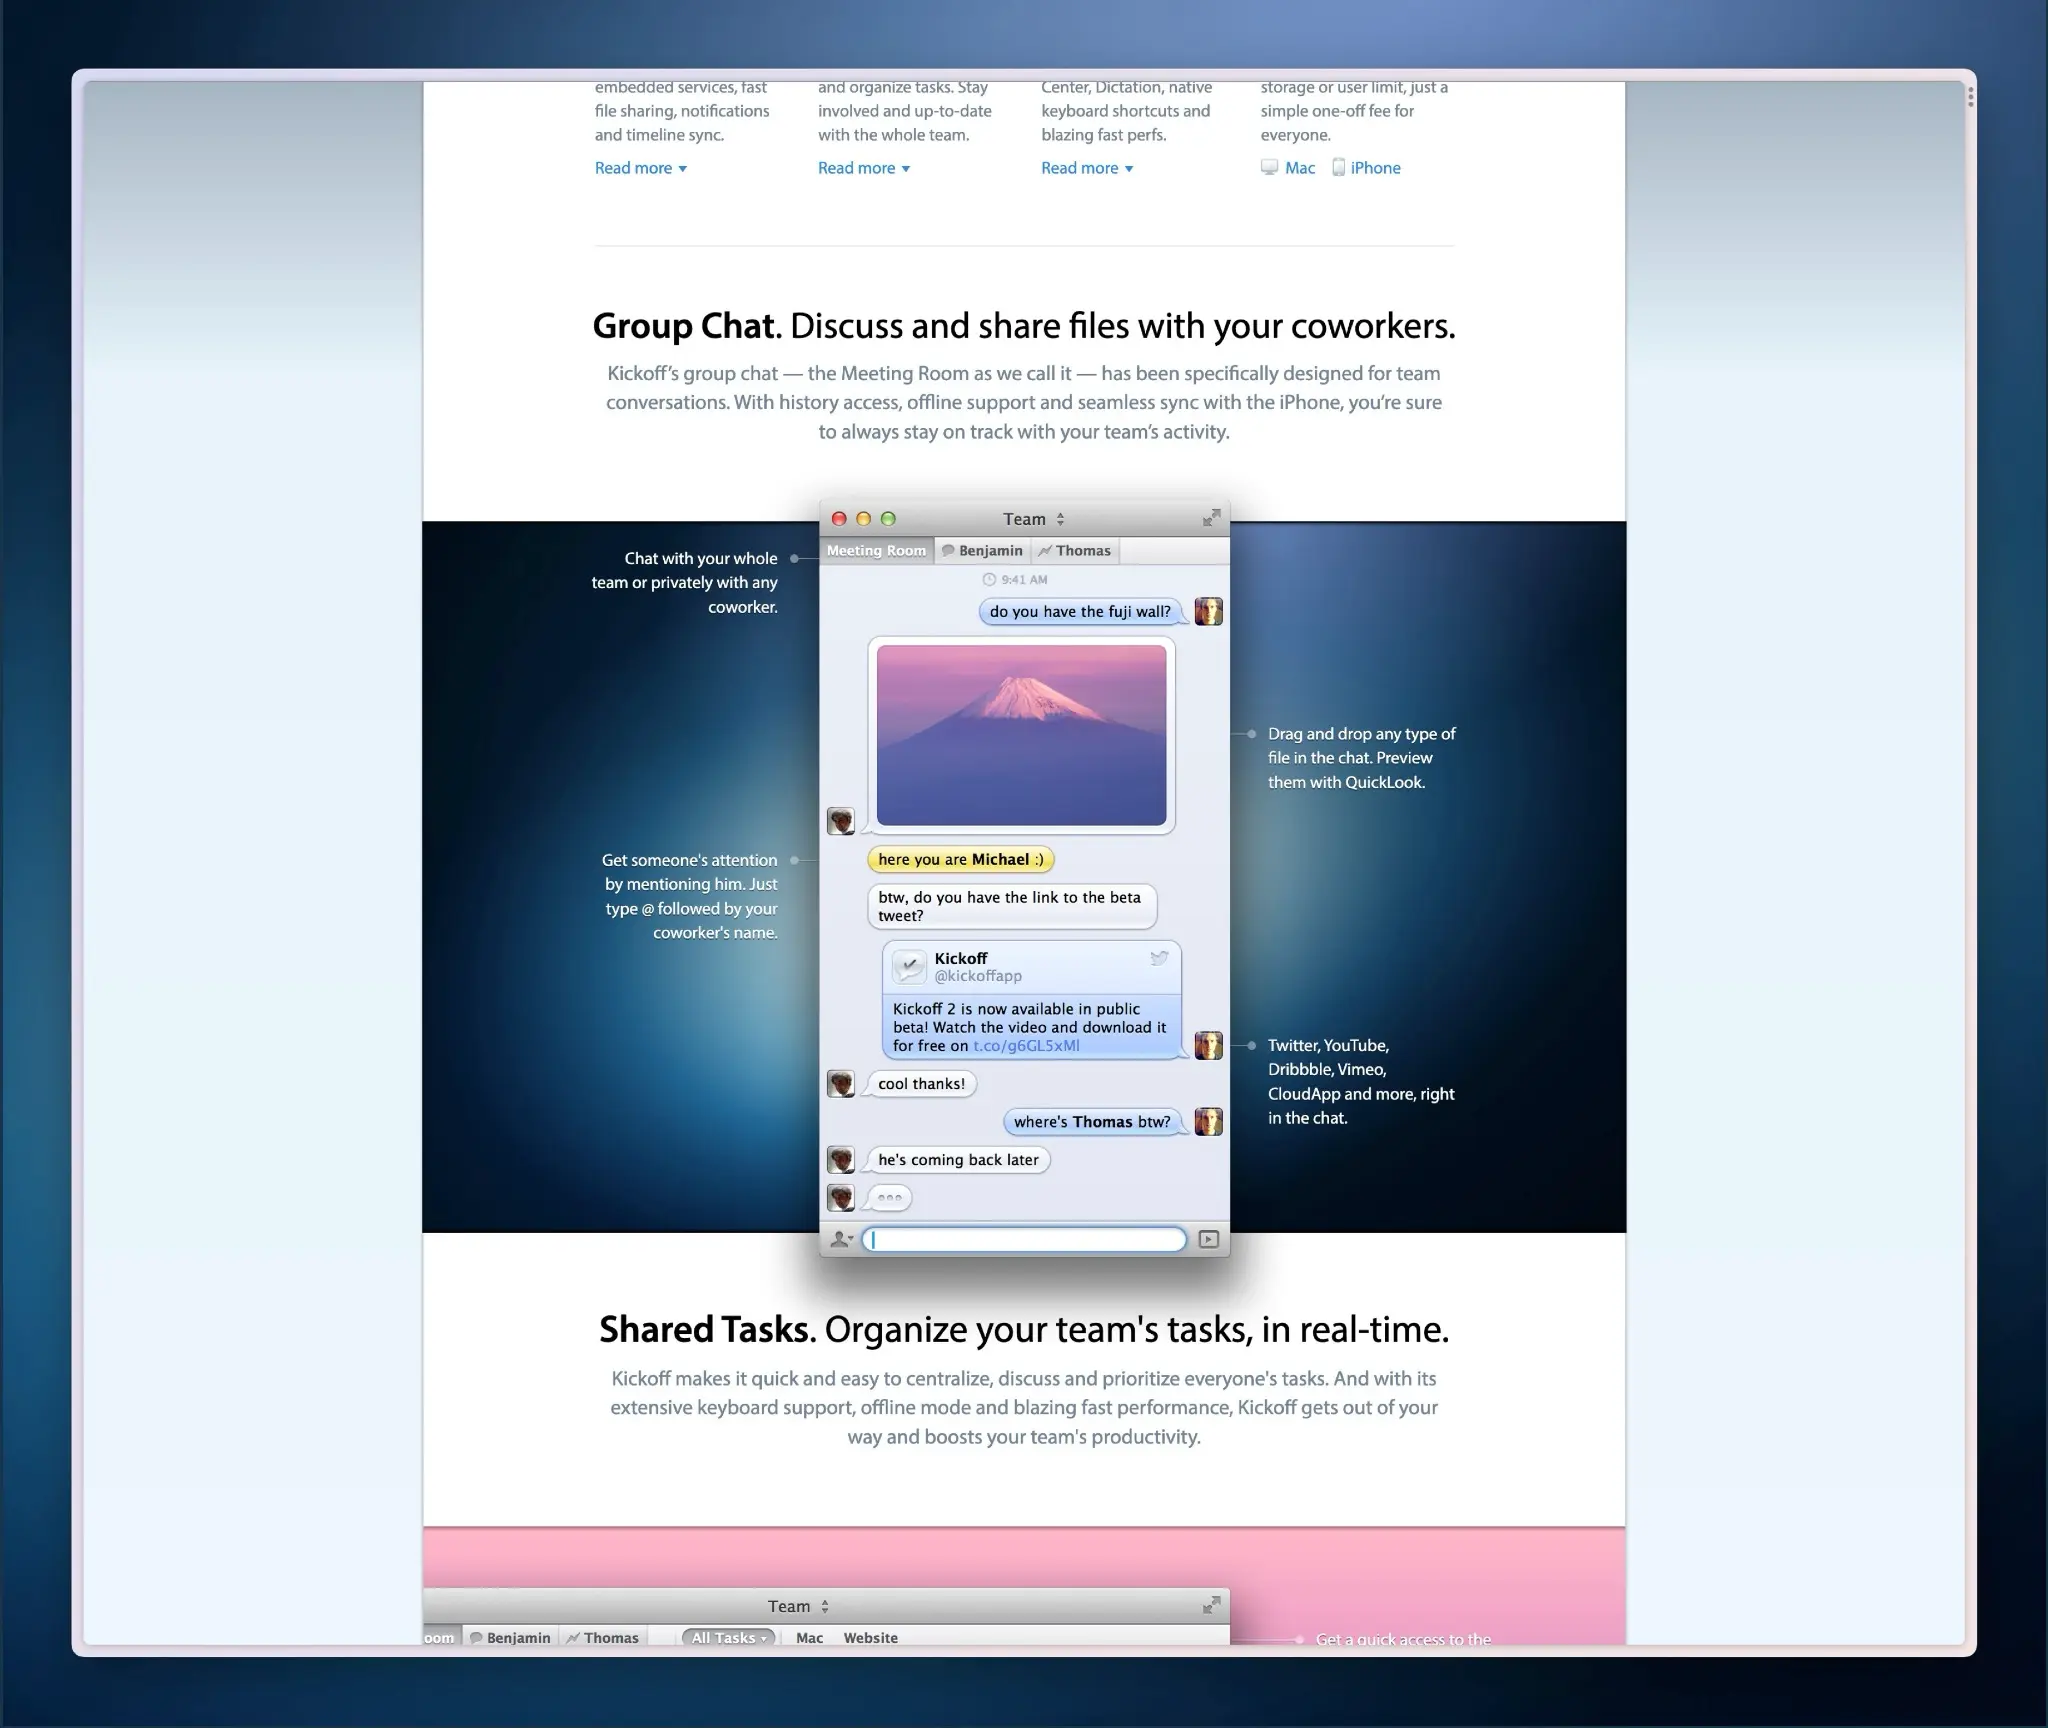Open Team switcher in the tasks window
2048x1728 pixels.
(x=798, y=1606)
